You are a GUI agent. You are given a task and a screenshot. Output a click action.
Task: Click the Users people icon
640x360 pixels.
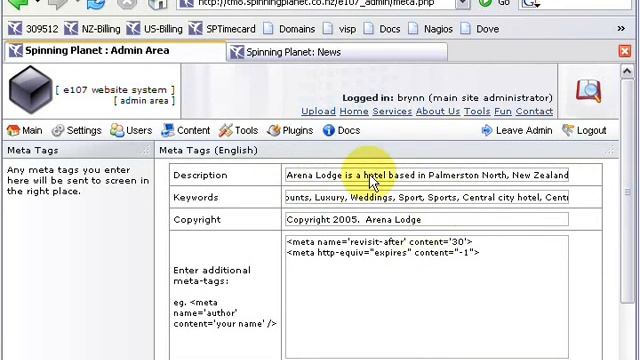[117, 131]
